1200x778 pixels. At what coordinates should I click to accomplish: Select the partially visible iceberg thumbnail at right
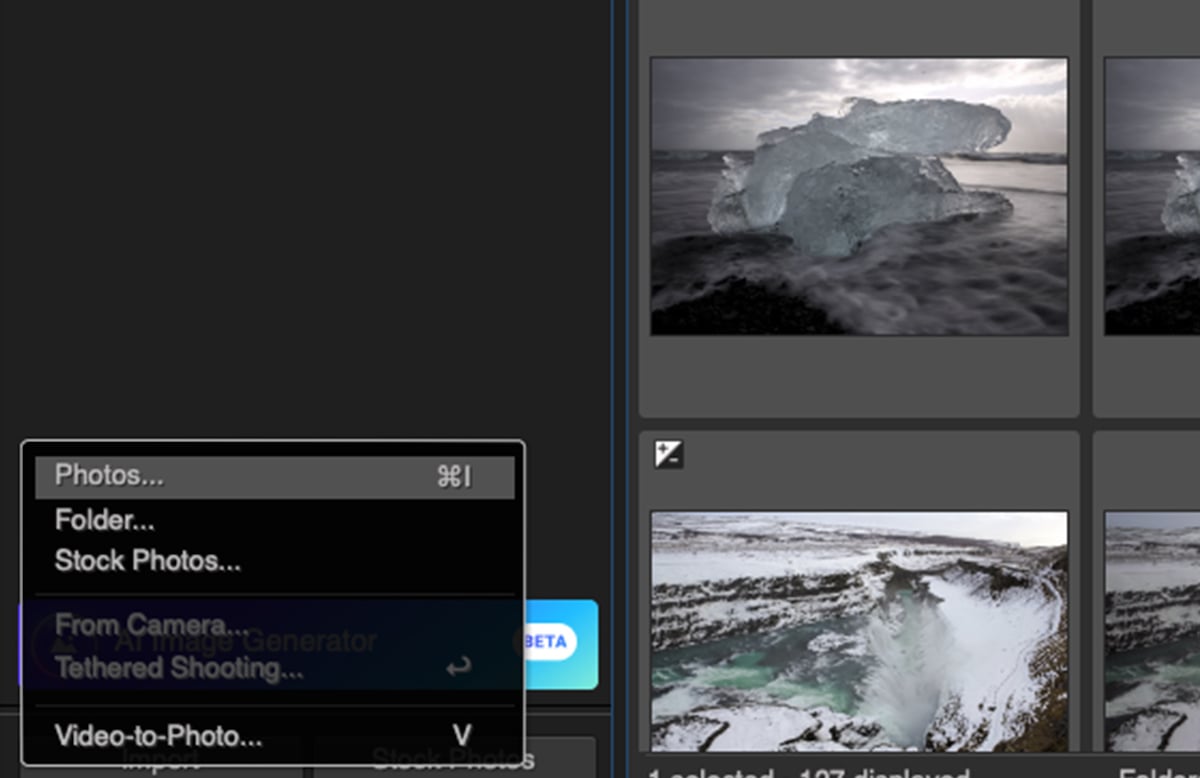coord(1151,196)
